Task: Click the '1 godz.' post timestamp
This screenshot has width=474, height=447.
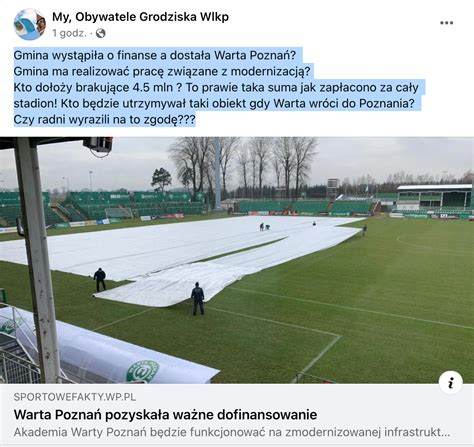Action: 69,33
